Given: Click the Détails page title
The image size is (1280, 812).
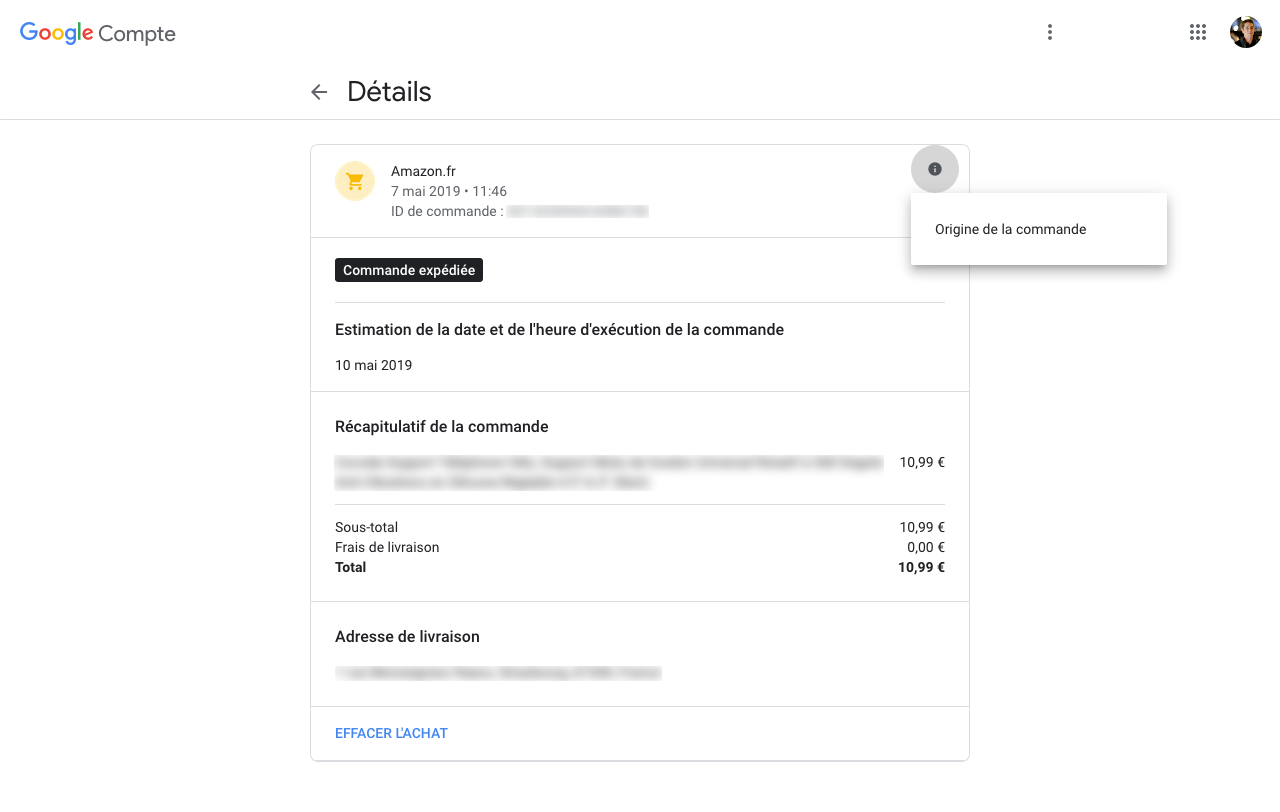Looking at the screenshot, I should click(x=389, y=92).
